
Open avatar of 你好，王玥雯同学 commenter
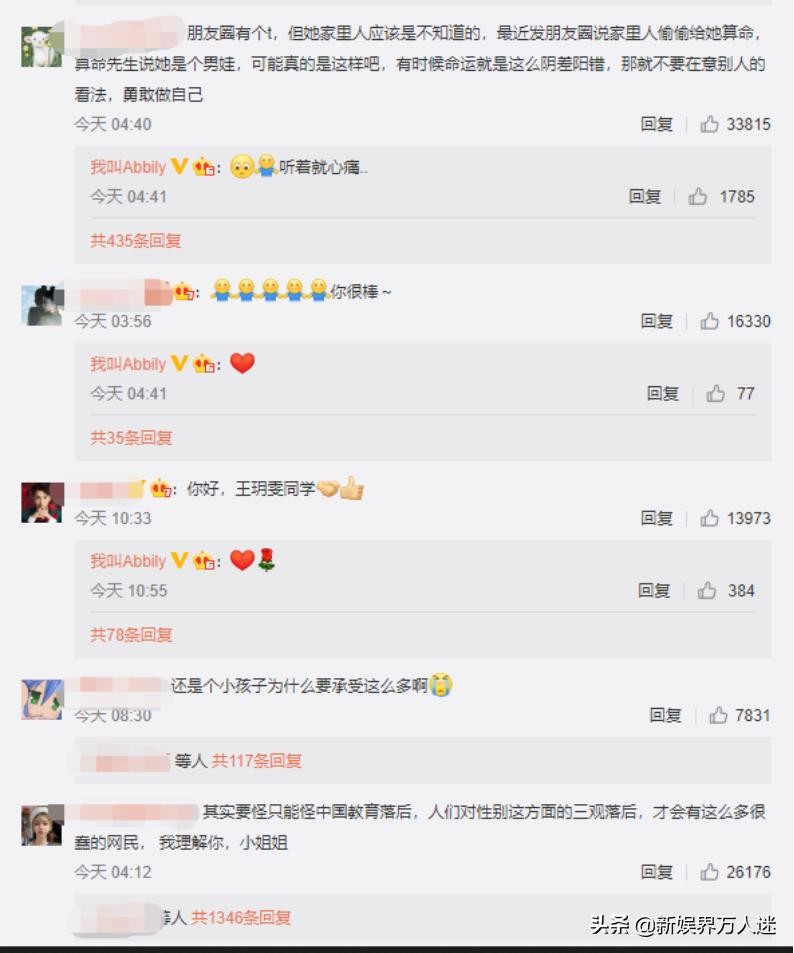point(43,503)
